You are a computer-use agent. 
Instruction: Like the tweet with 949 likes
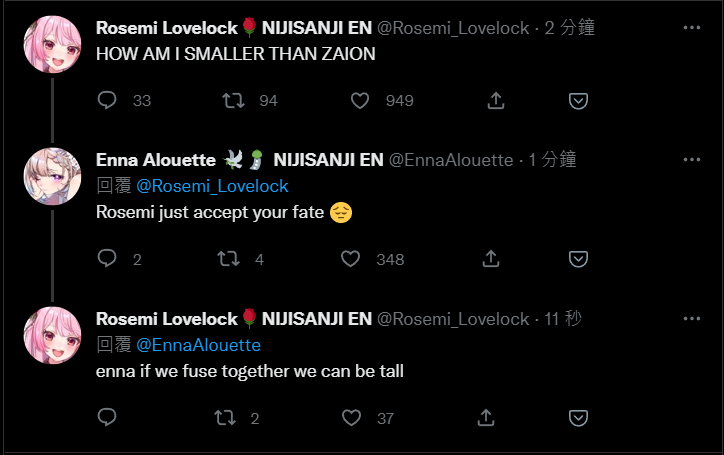coord(360,100)
